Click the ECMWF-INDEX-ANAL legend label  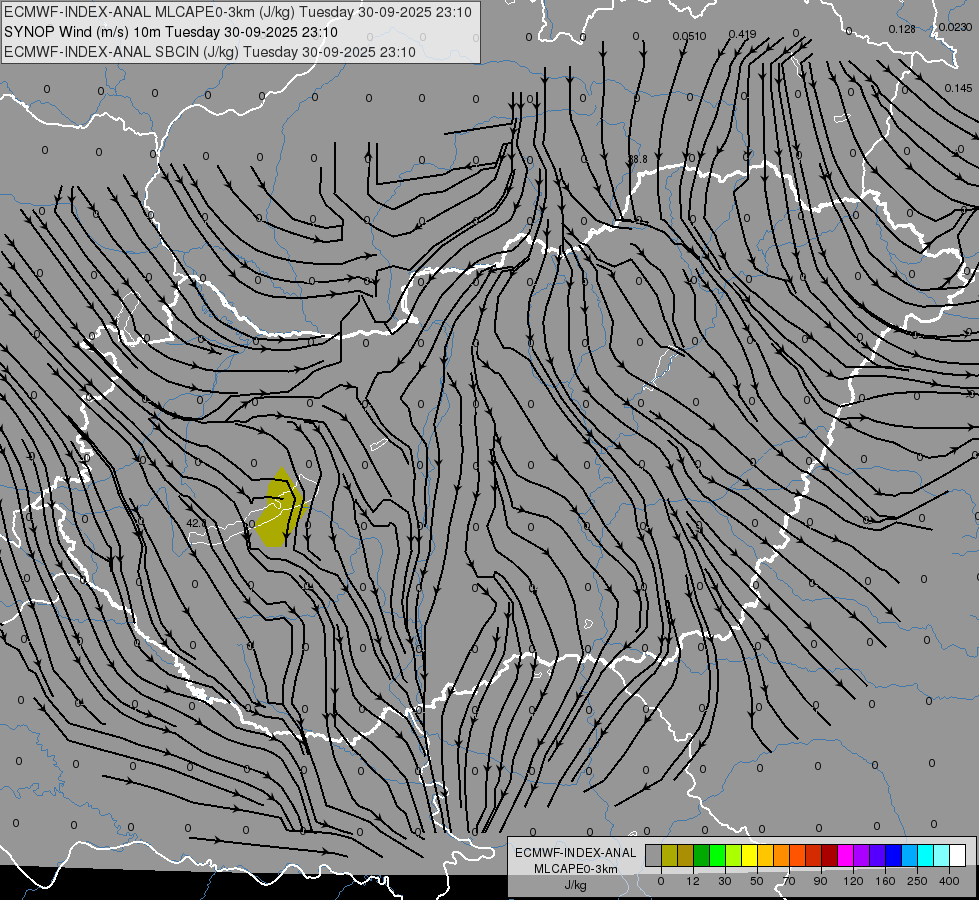point(576,853)
